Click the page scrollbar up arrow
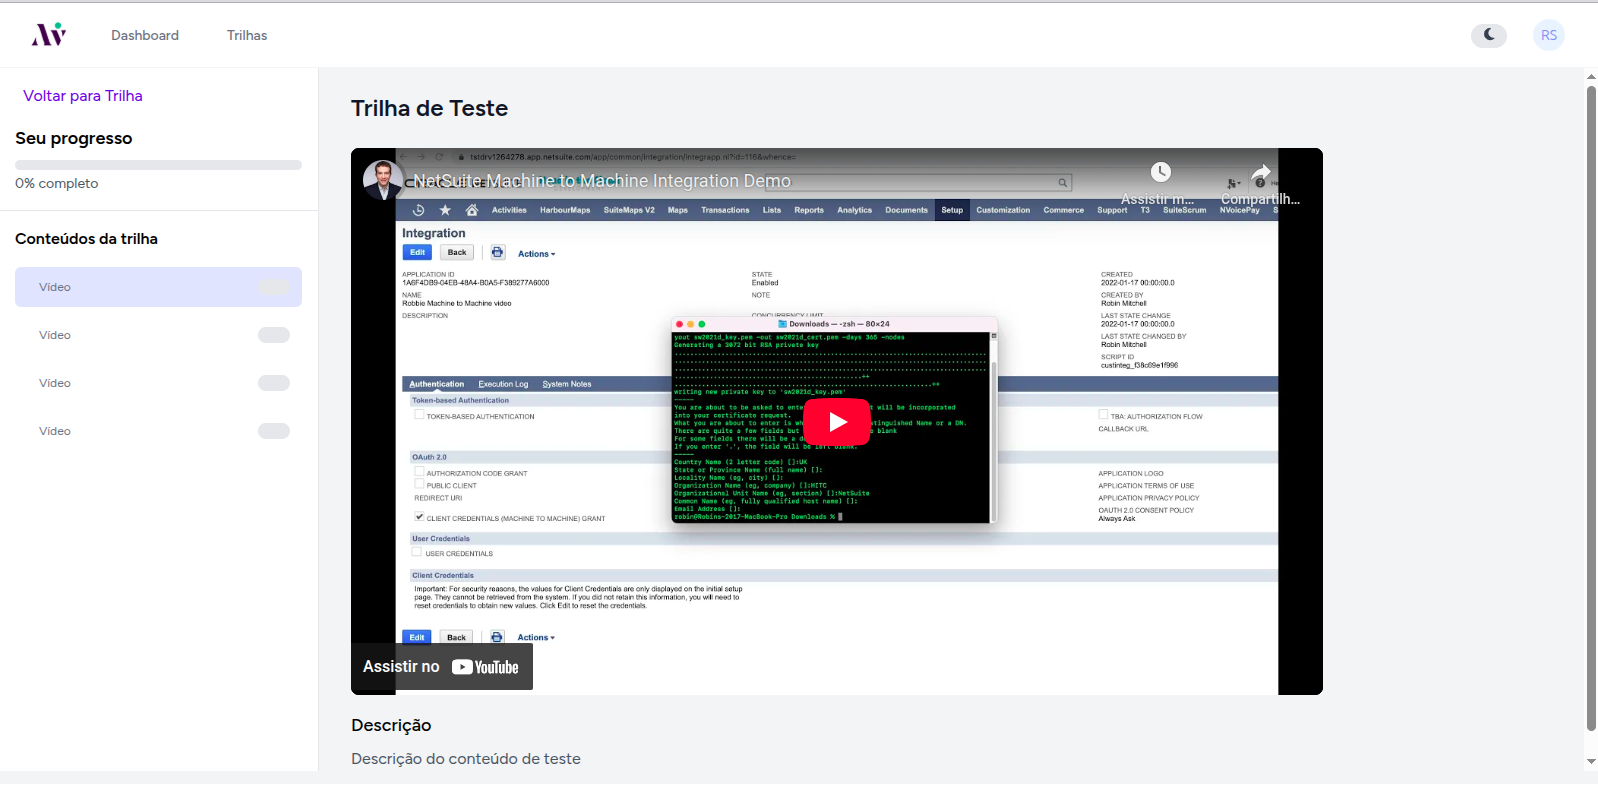 click(x=1591, y=77)
